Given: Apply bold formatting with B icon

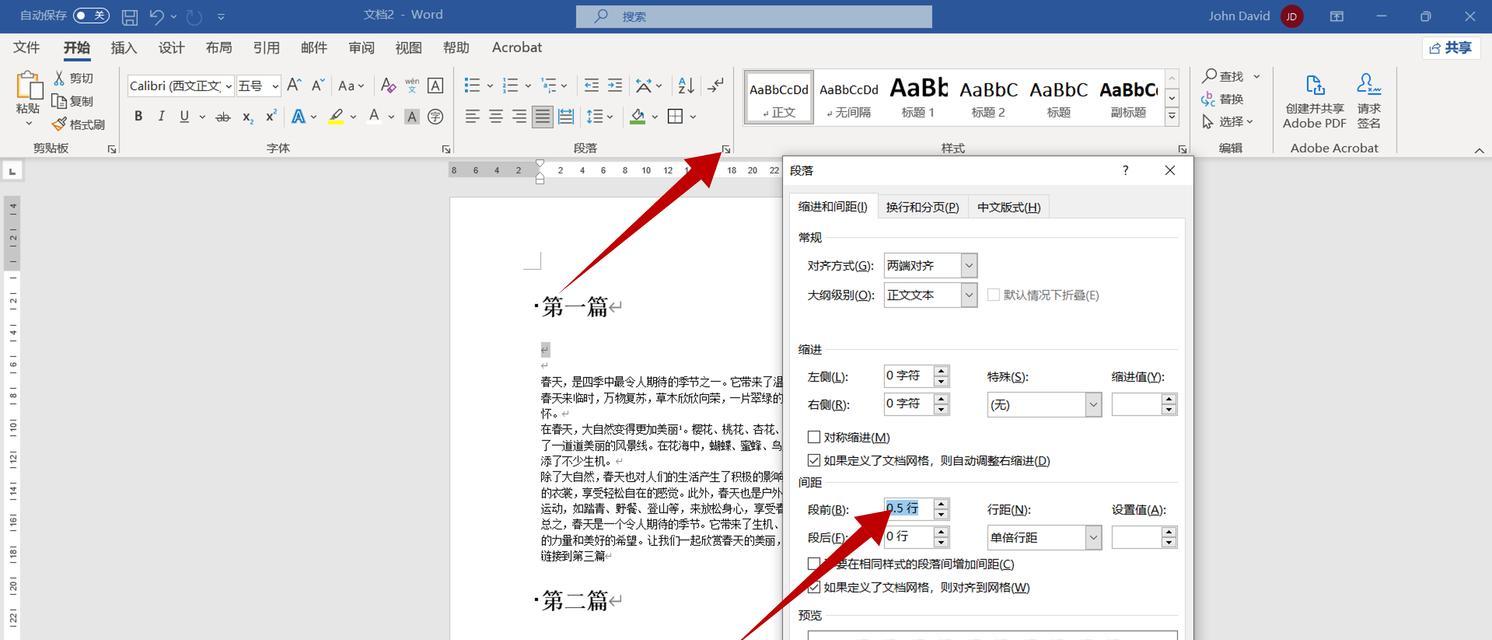Looking at the screenshot, I should [138, 116].
